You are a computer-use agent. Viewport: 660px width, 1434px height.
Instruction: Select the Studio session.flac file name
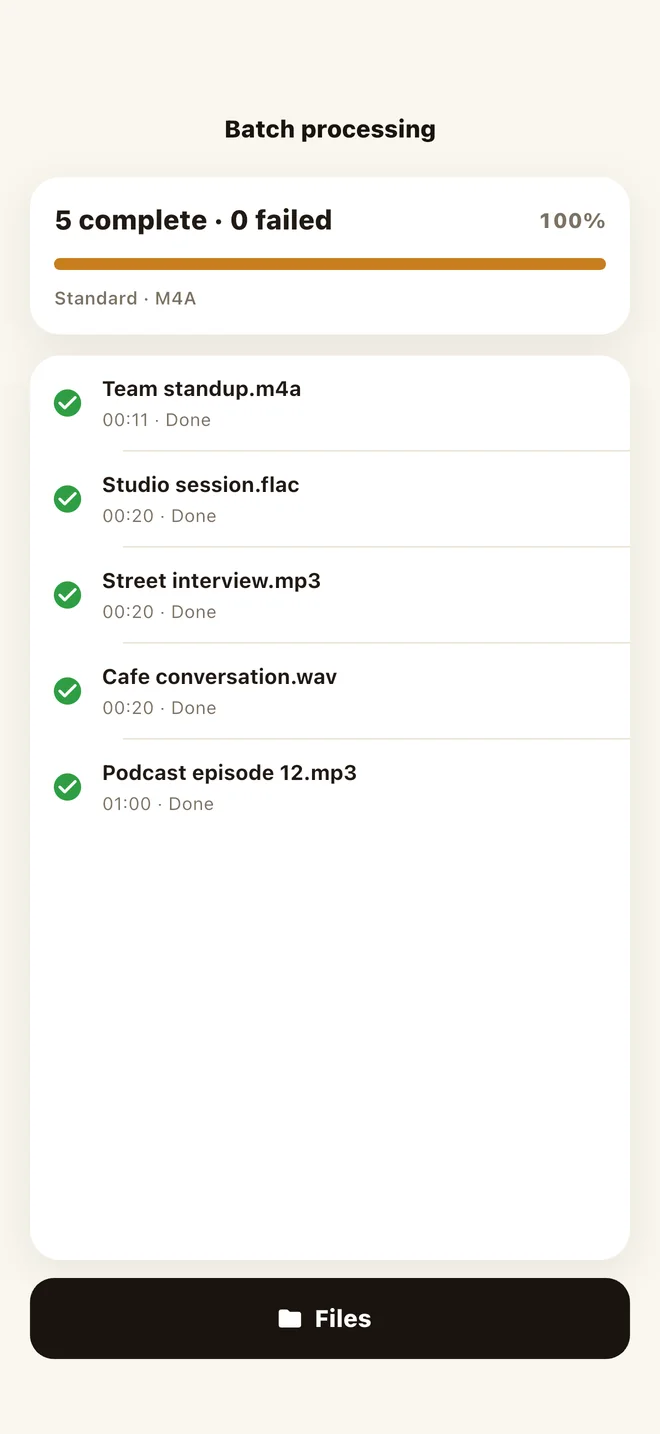pos(200,485)
